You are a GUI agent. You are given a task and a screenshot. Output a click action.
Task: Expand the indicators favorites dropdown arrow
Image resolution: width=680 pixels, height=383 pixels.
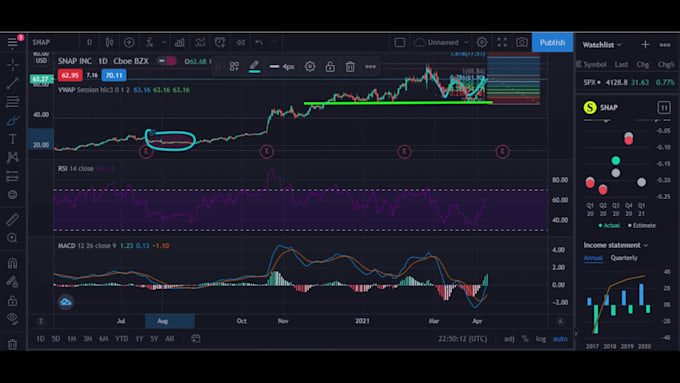164,43
